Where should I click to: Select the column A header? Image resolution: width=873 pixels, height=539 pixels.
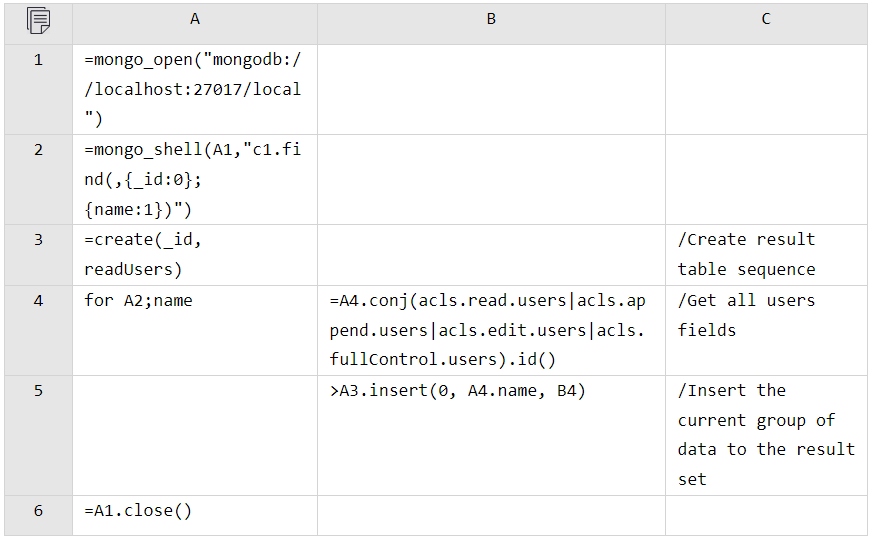pyautogui.click(x=195, y=20)
